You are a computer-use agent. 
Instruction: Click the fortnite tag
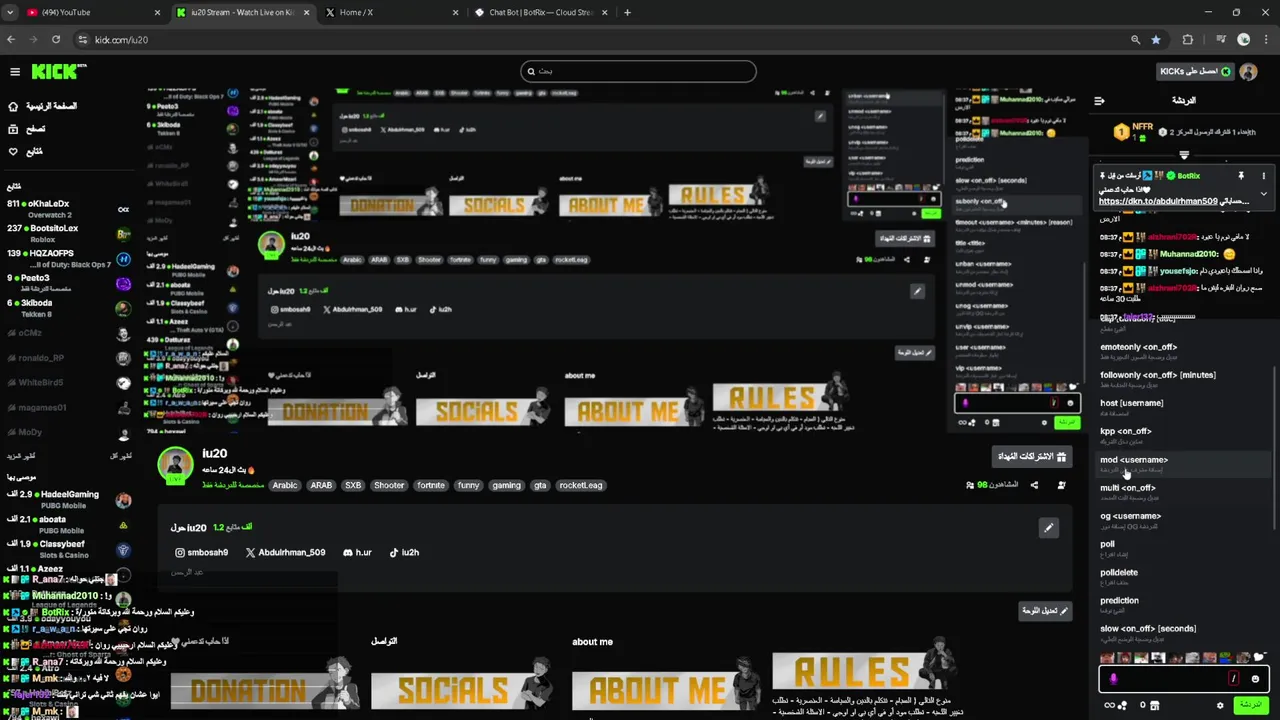click(431, 485)
